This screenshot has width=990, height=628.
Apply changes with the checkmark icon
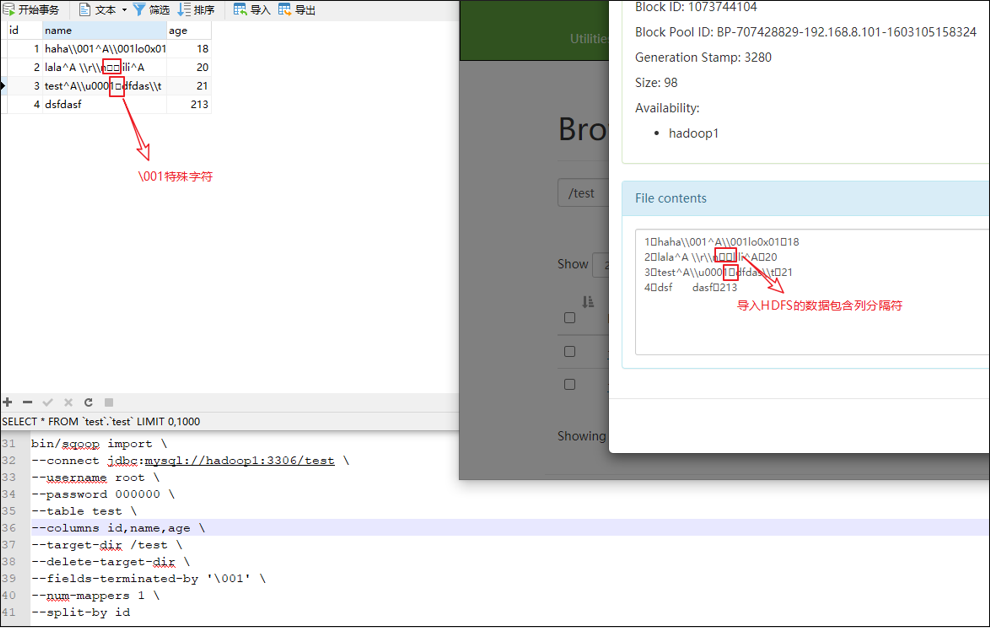(x=47, y=402)
